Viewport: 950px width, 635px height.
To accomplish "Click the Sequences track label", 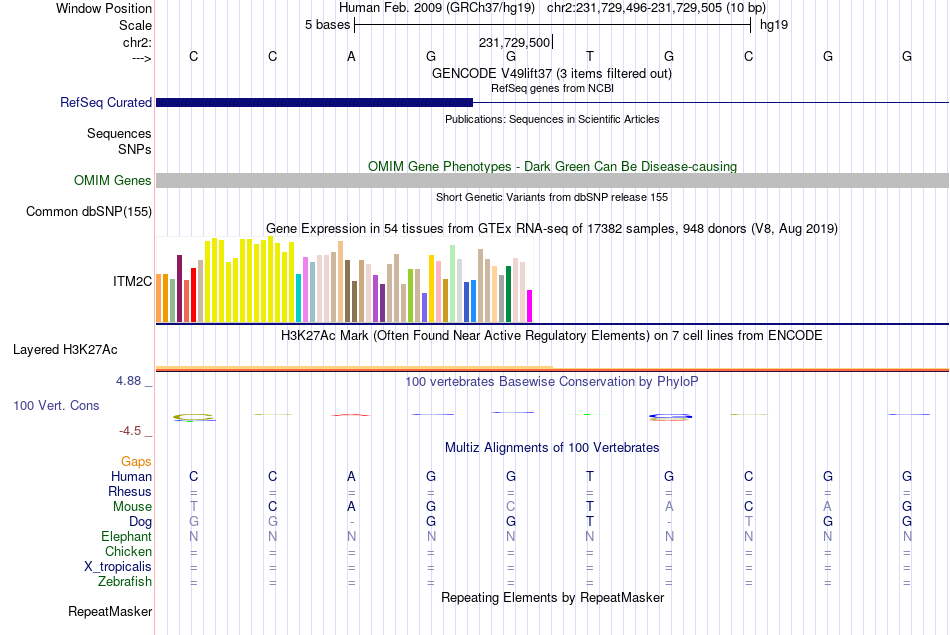I will pos(119,133).
